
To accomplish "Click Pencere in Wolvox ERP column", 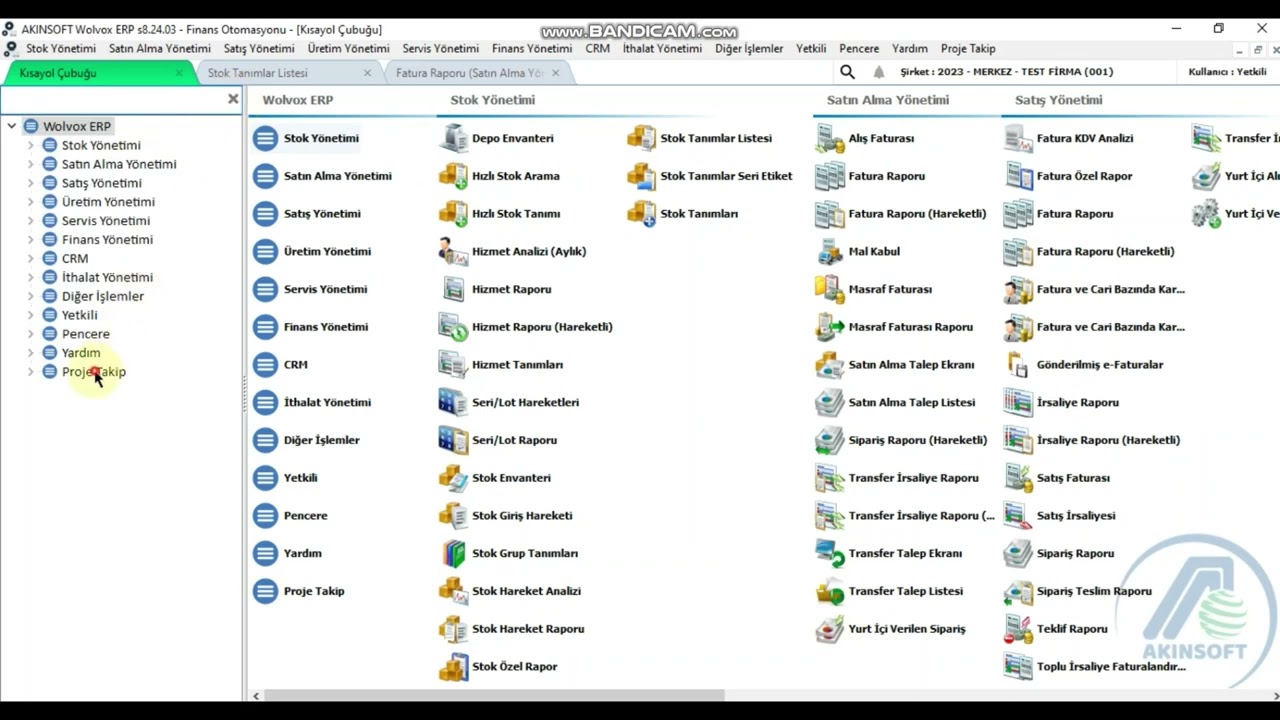I will click(305, 516).
